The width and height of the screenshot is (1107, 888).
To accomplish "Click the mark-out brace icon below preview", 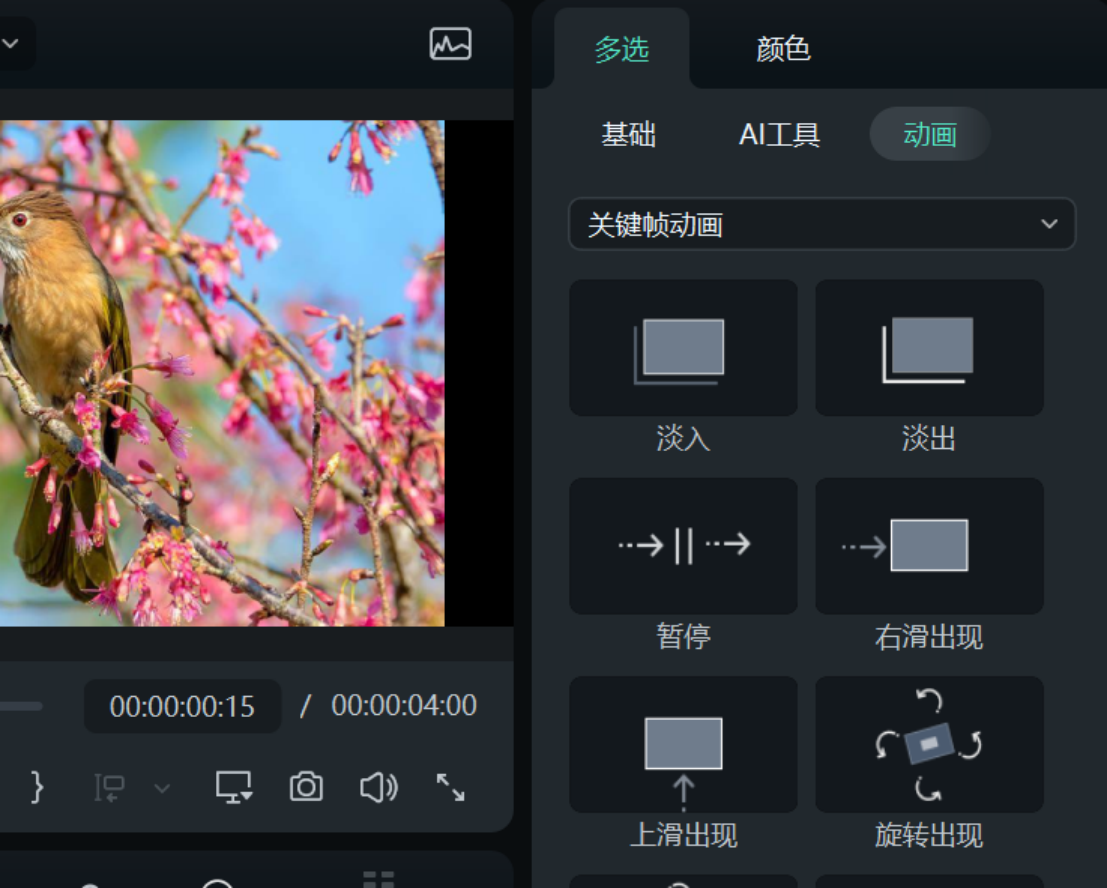I will point(38,787).
